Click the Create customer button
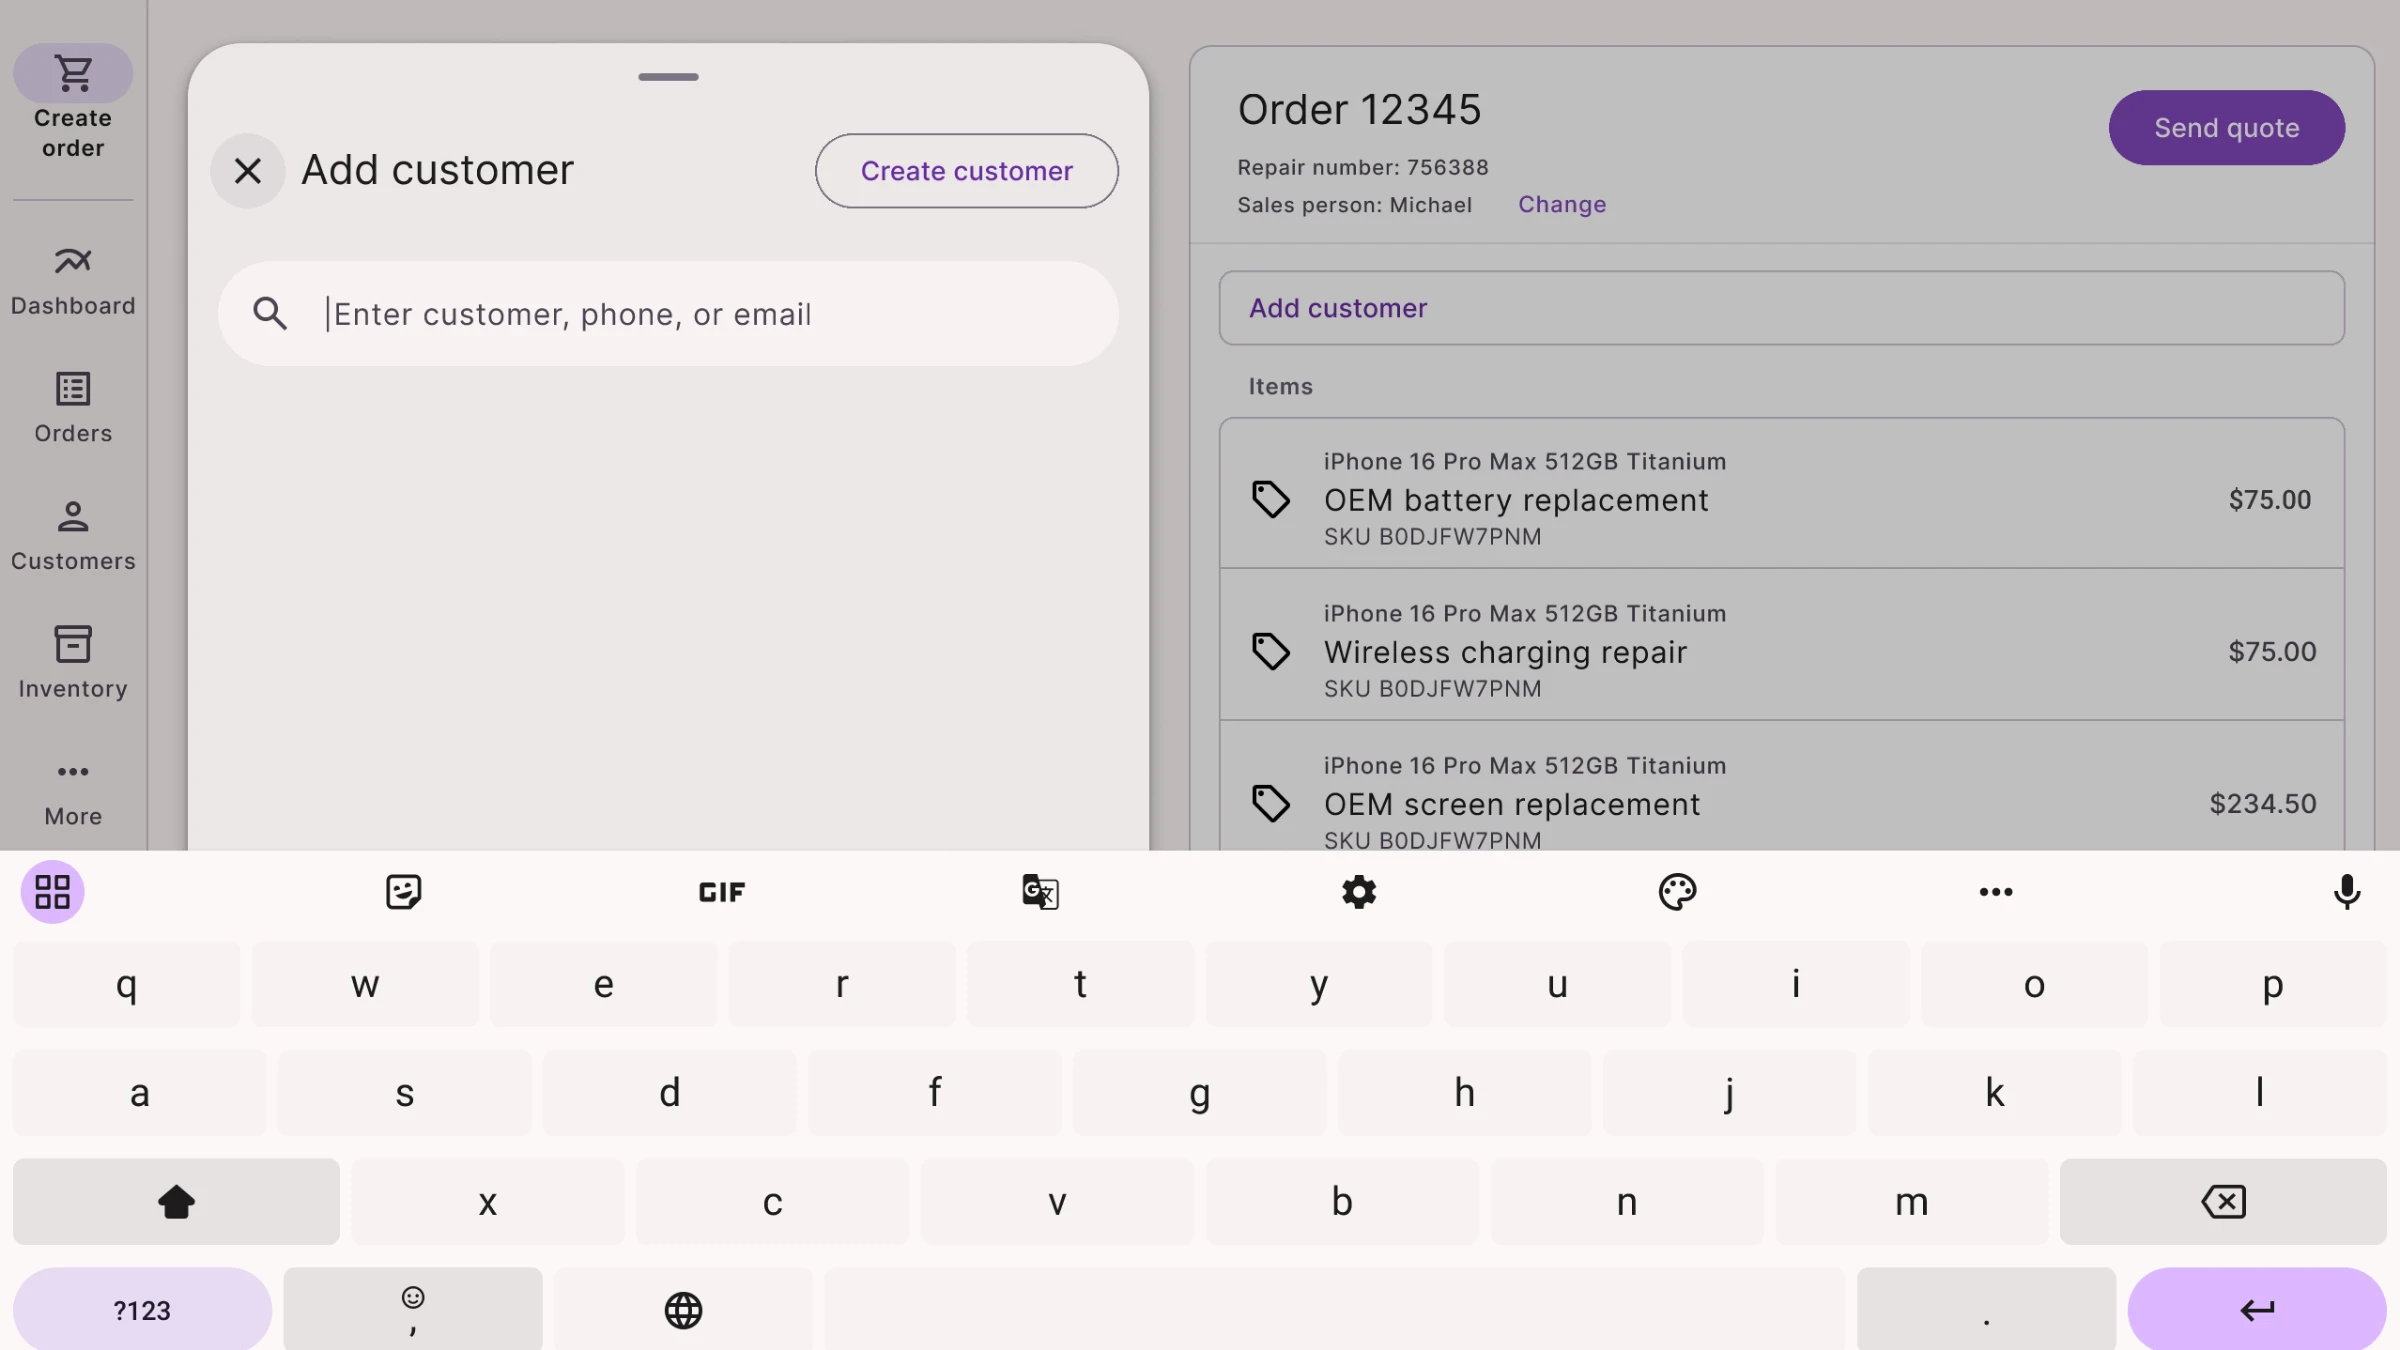 click(966, 171)
